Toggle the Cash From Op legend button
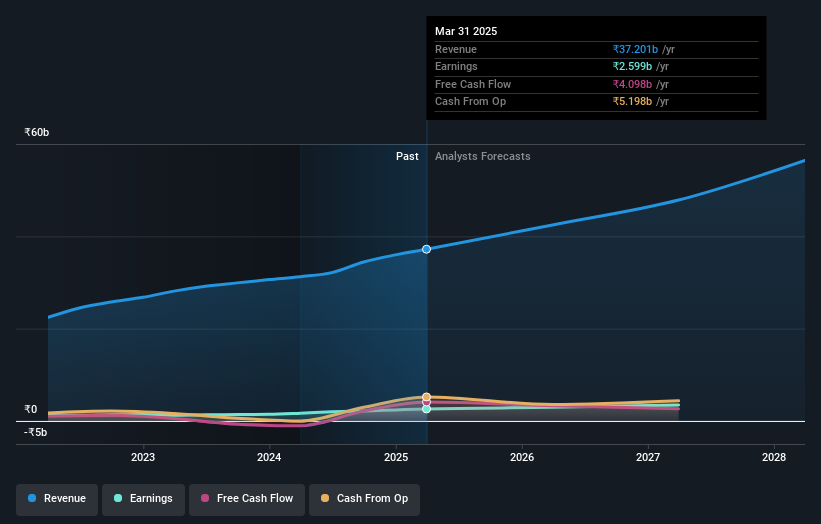The image size is (821, 524). [x=364, y=499]
